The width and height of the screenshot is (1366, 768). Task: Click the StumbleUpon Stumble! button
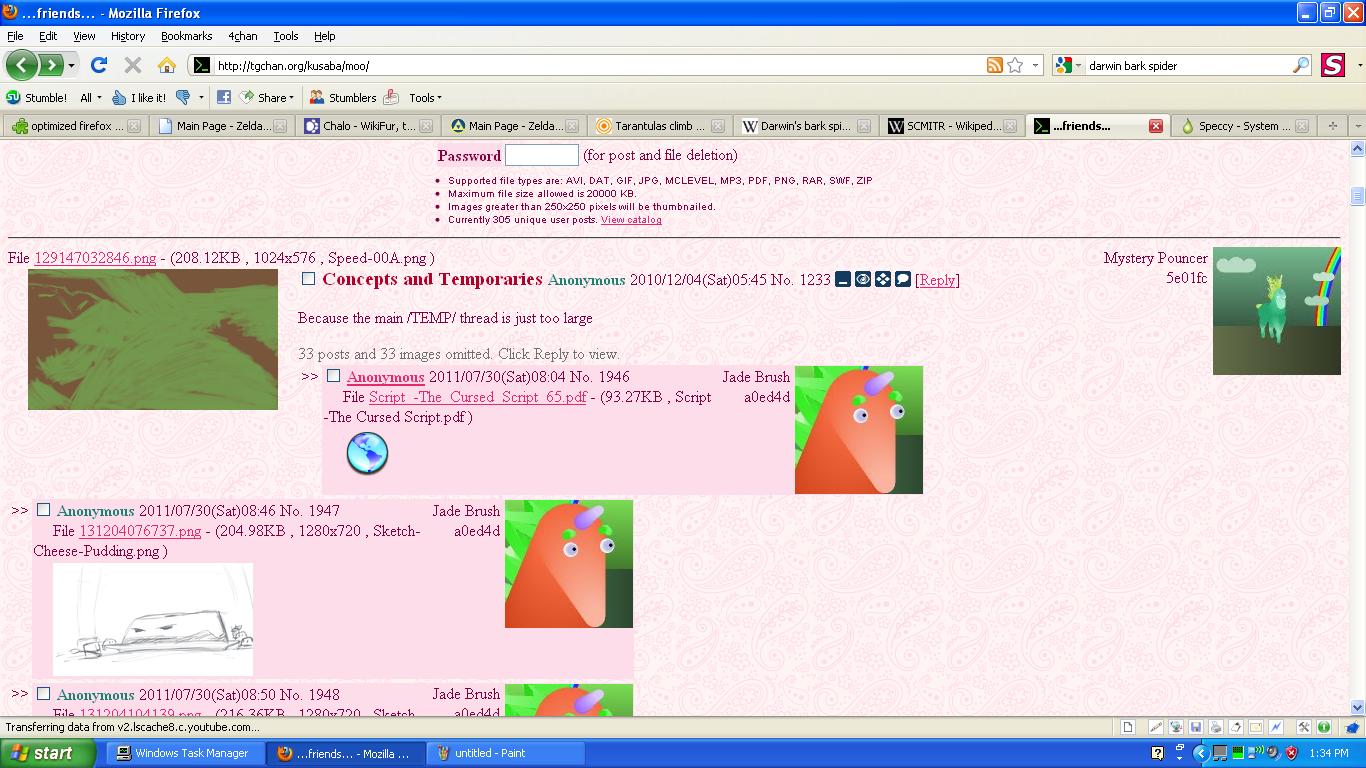click(x=37, y=98)
